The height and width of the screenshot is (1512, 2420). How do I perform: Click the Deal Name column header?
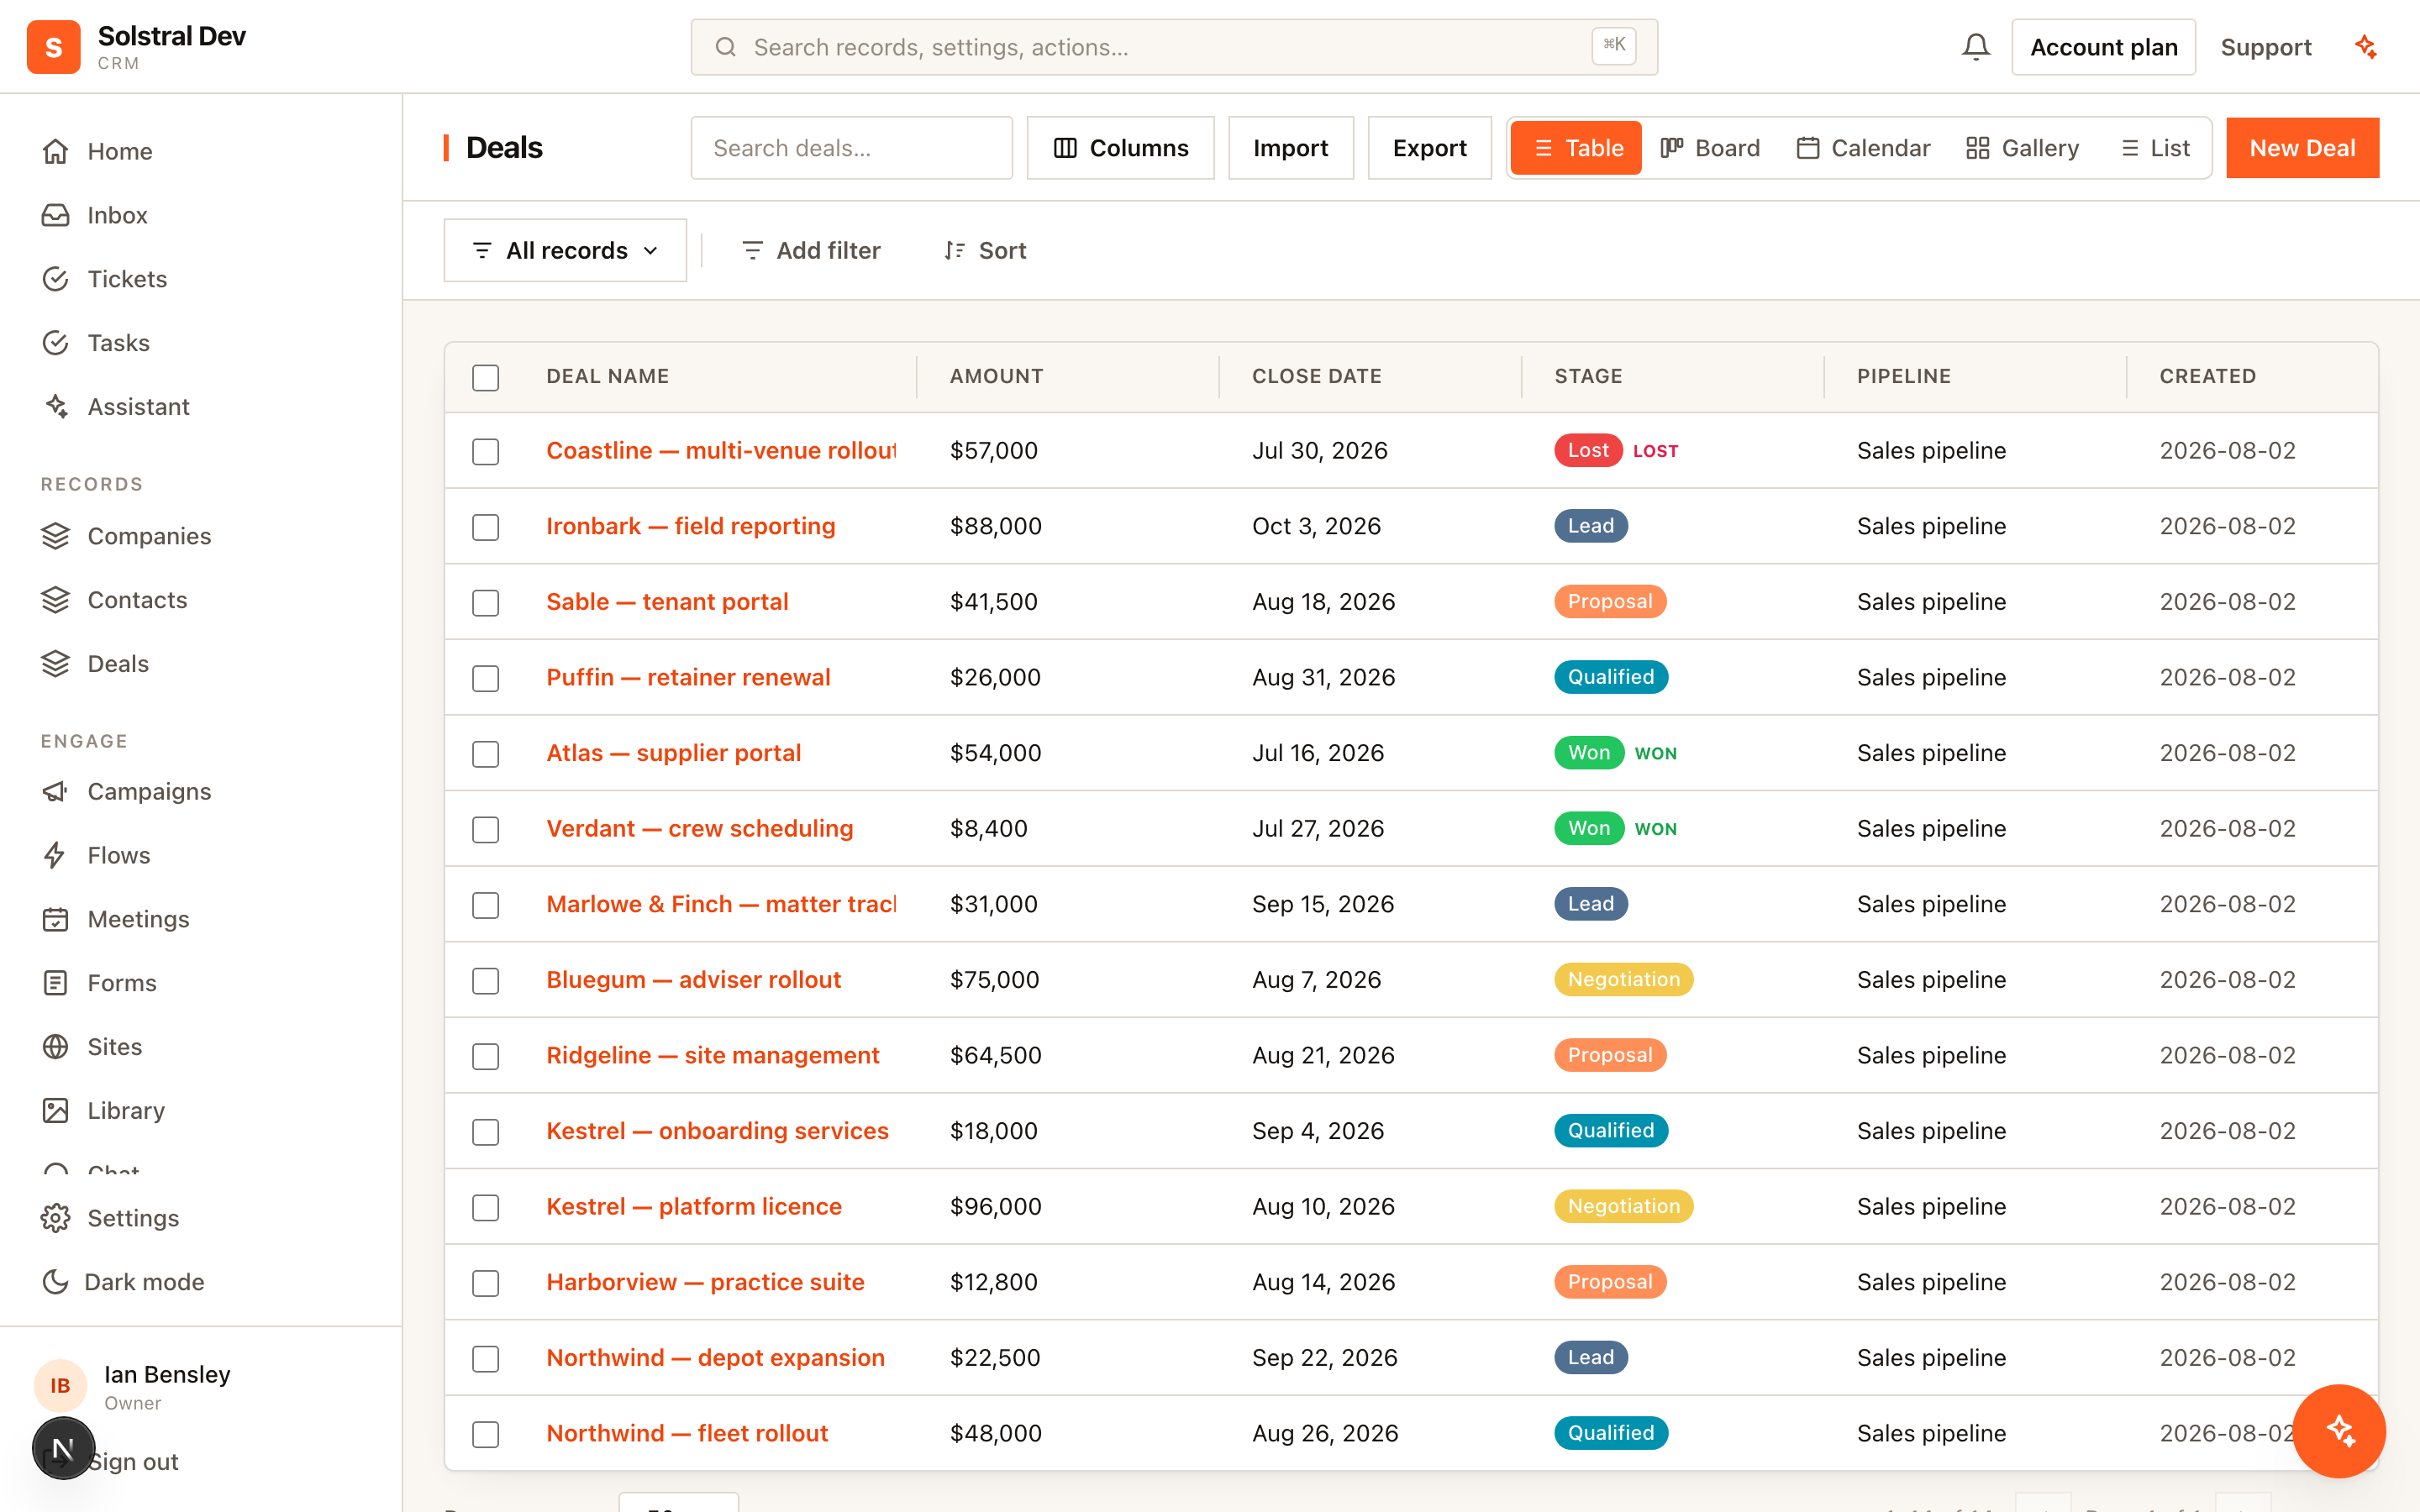(607, 376)
